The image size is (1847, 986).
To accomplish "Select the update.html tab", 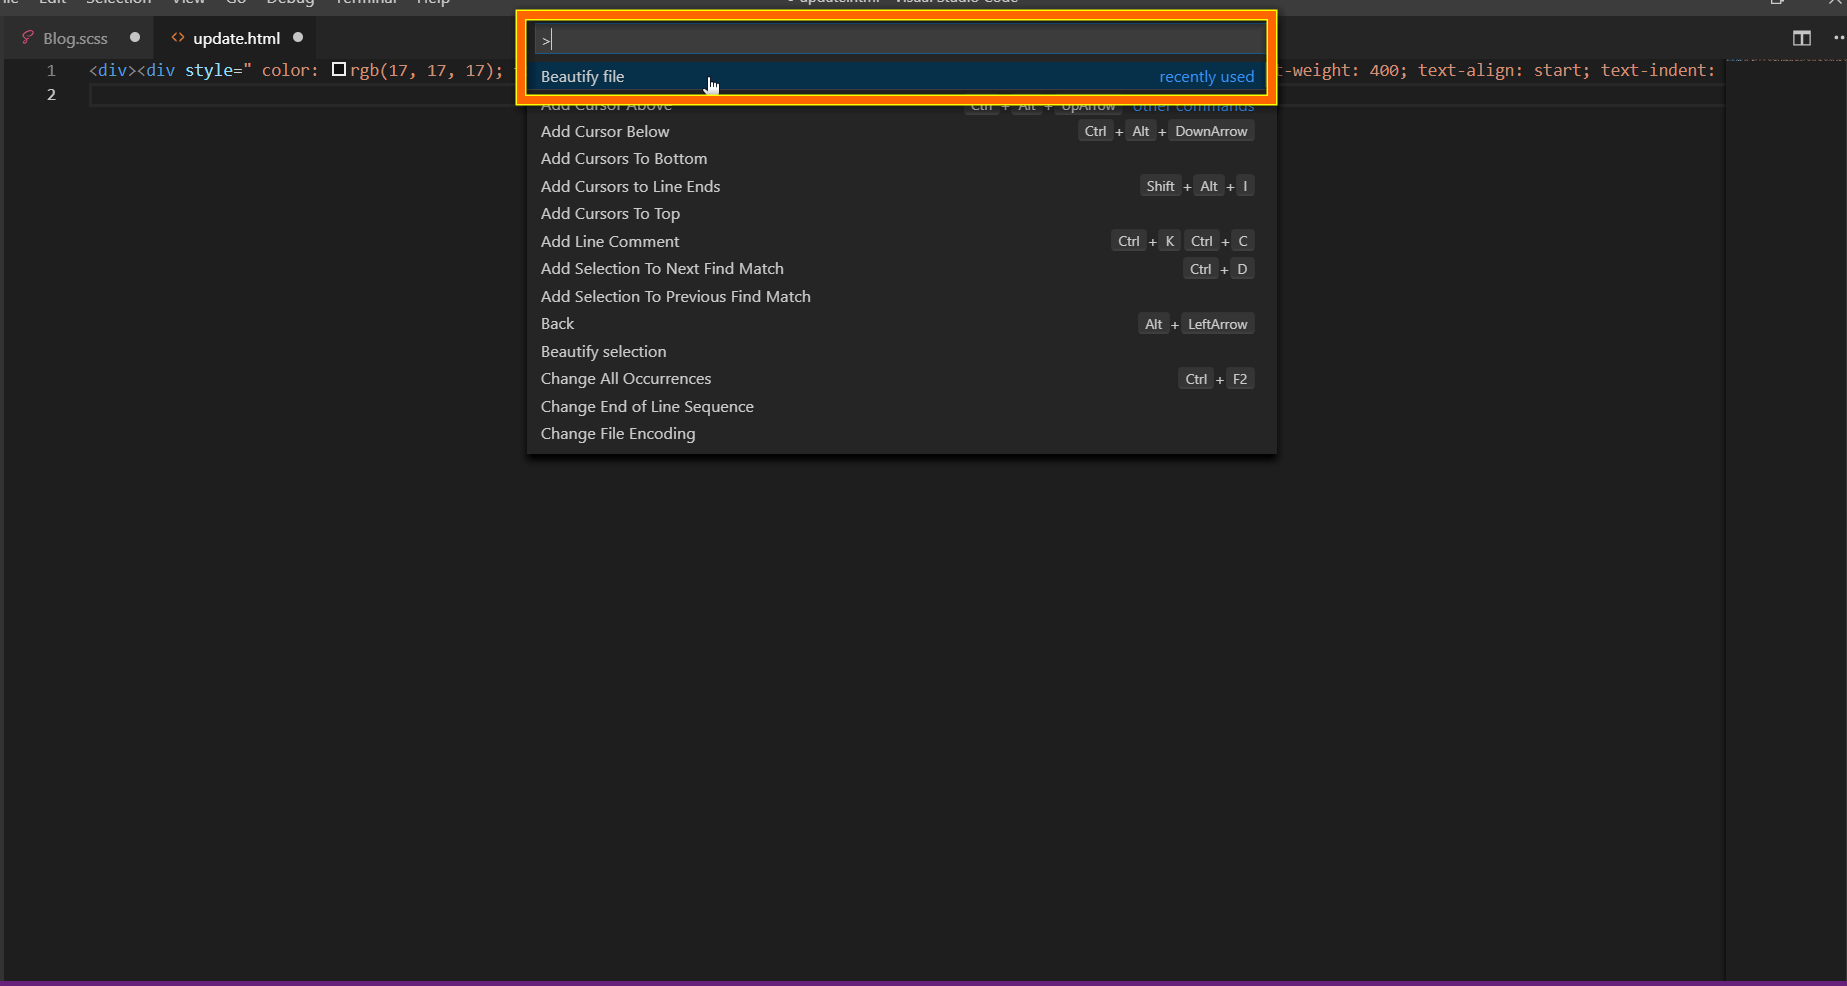I will 237,38.
